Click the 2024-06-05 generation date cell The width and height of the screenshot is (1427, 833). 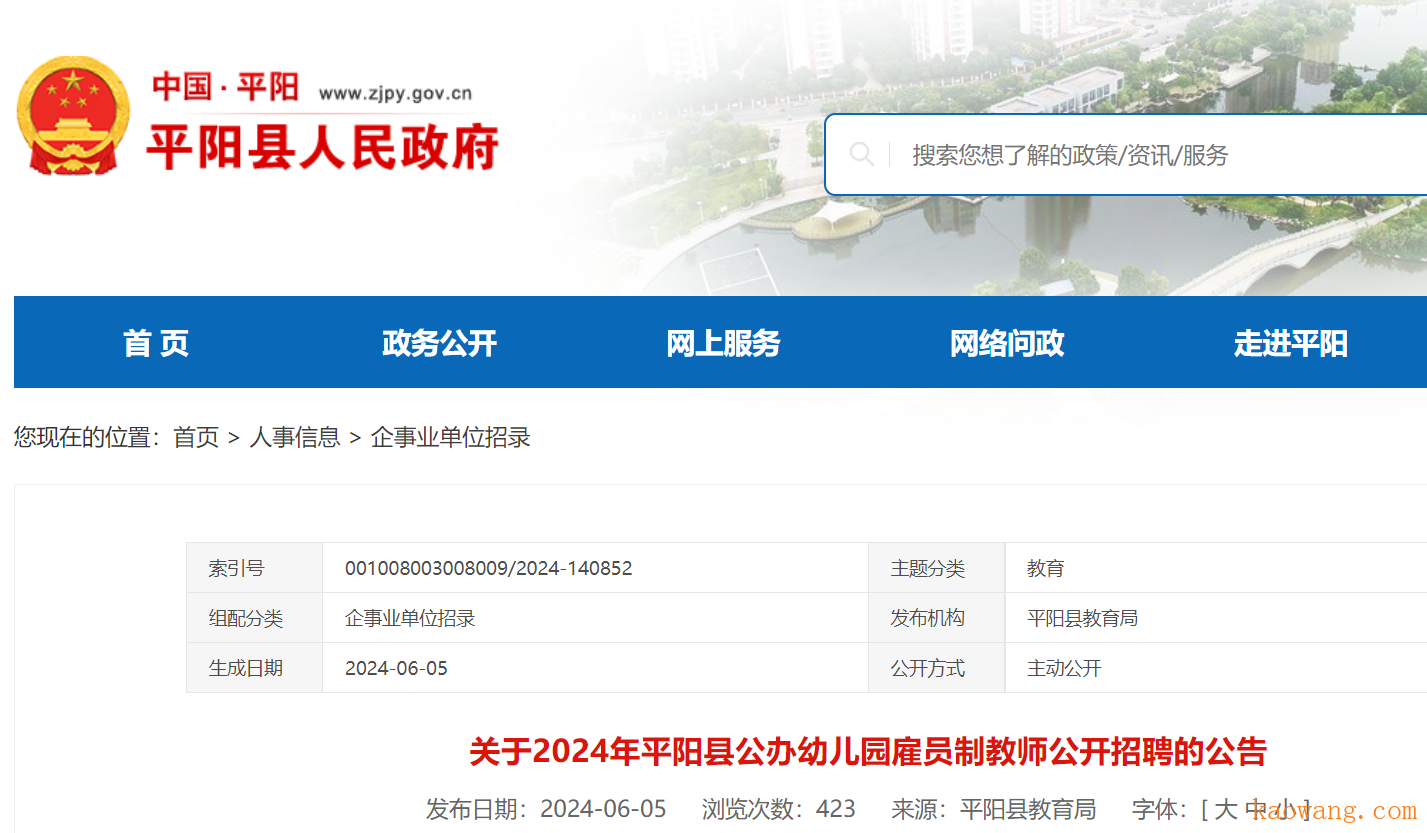click(x=595, y=668)
